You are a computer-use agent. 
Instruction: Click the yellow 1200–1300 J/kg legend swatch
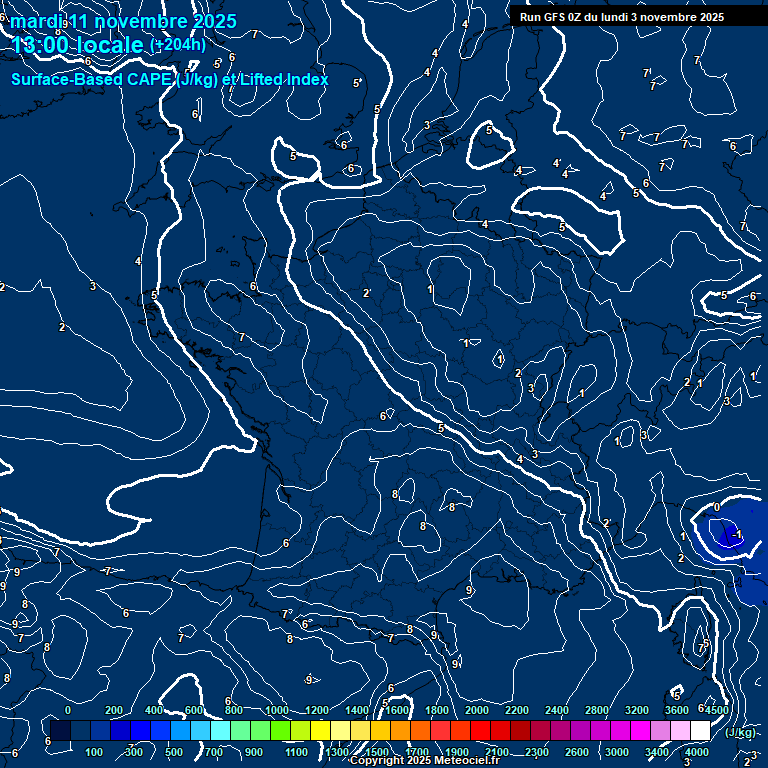320,730
